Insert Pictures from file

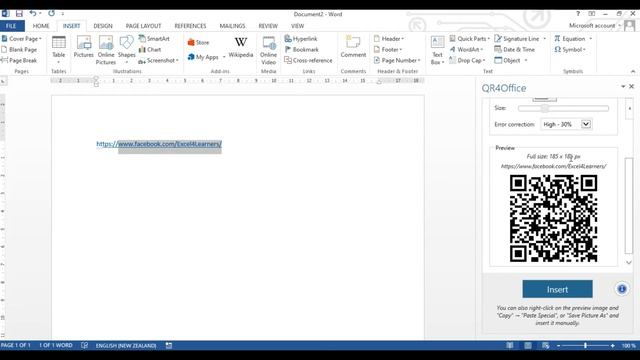(x=84, y=47)
